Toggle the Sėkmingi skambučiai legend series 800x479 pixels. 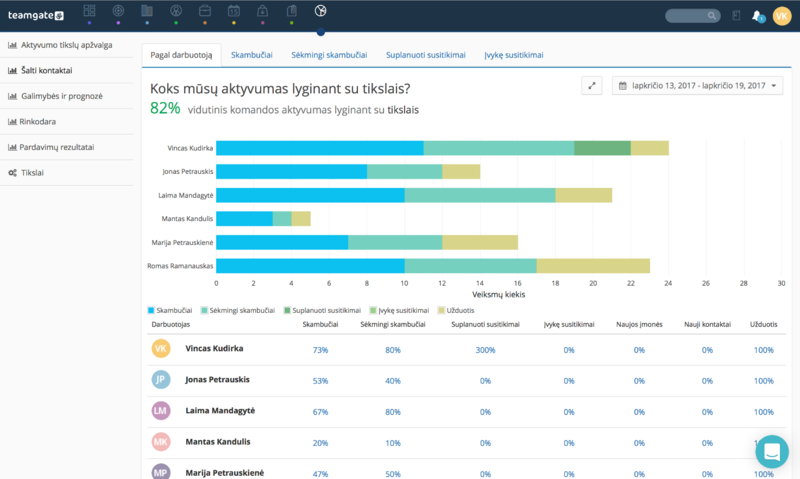pos(238,310)
